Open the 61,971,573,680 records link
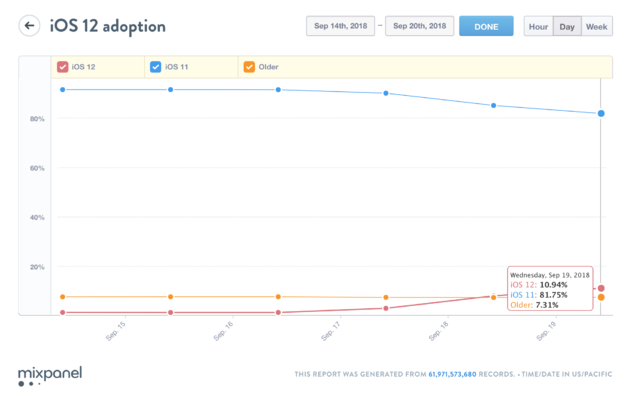The image size is (630, 398). click(x=452, y=374)
